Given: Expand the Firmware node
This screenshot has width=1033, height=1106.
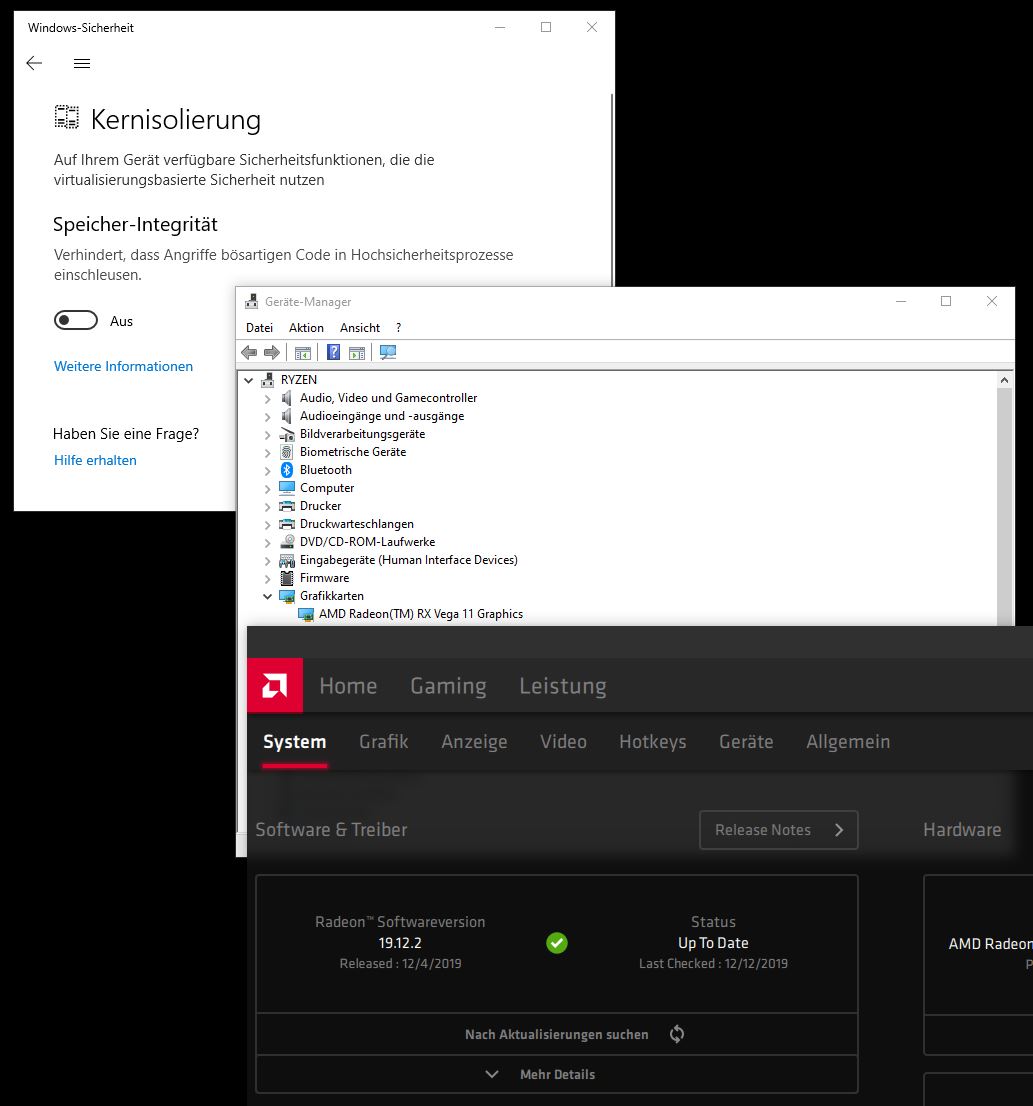Looking at the screenshot, I should [267, 578].
